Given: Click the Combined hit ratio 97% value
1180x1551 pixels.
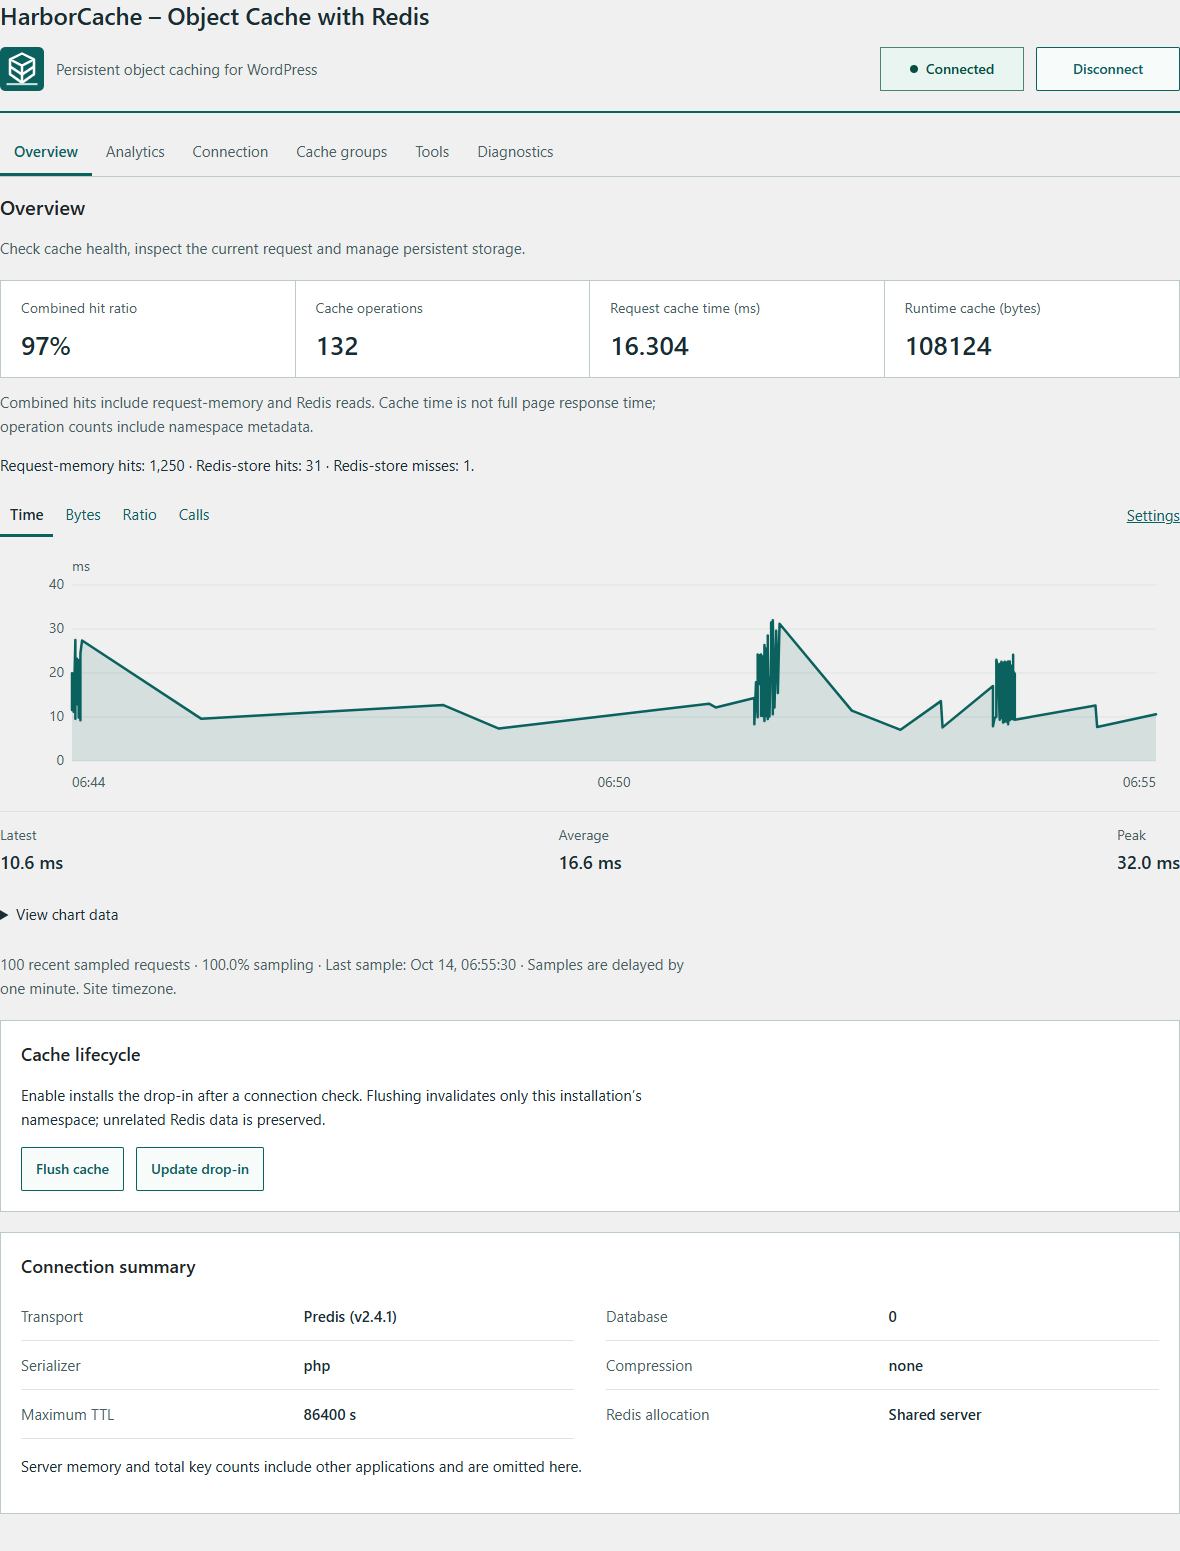Looking at the screenshot, I should (x=46, y=347).
